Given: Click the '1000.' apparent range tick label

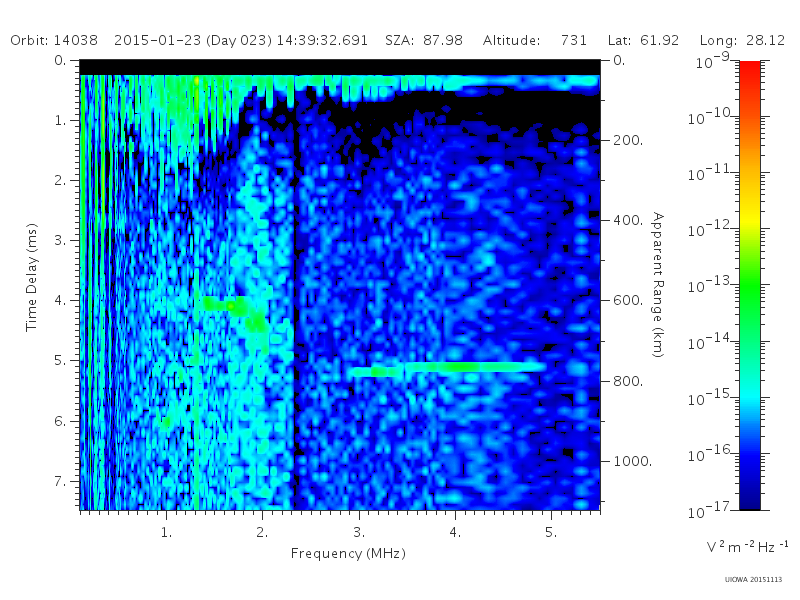Looking at the screenshot, I should (633, 461).
